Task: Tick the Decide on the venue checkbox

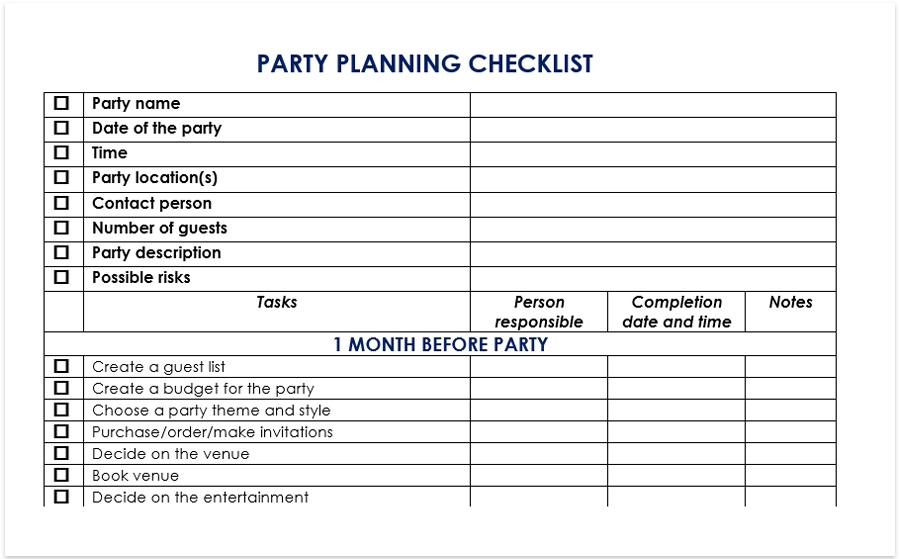Action: [62, 454]
